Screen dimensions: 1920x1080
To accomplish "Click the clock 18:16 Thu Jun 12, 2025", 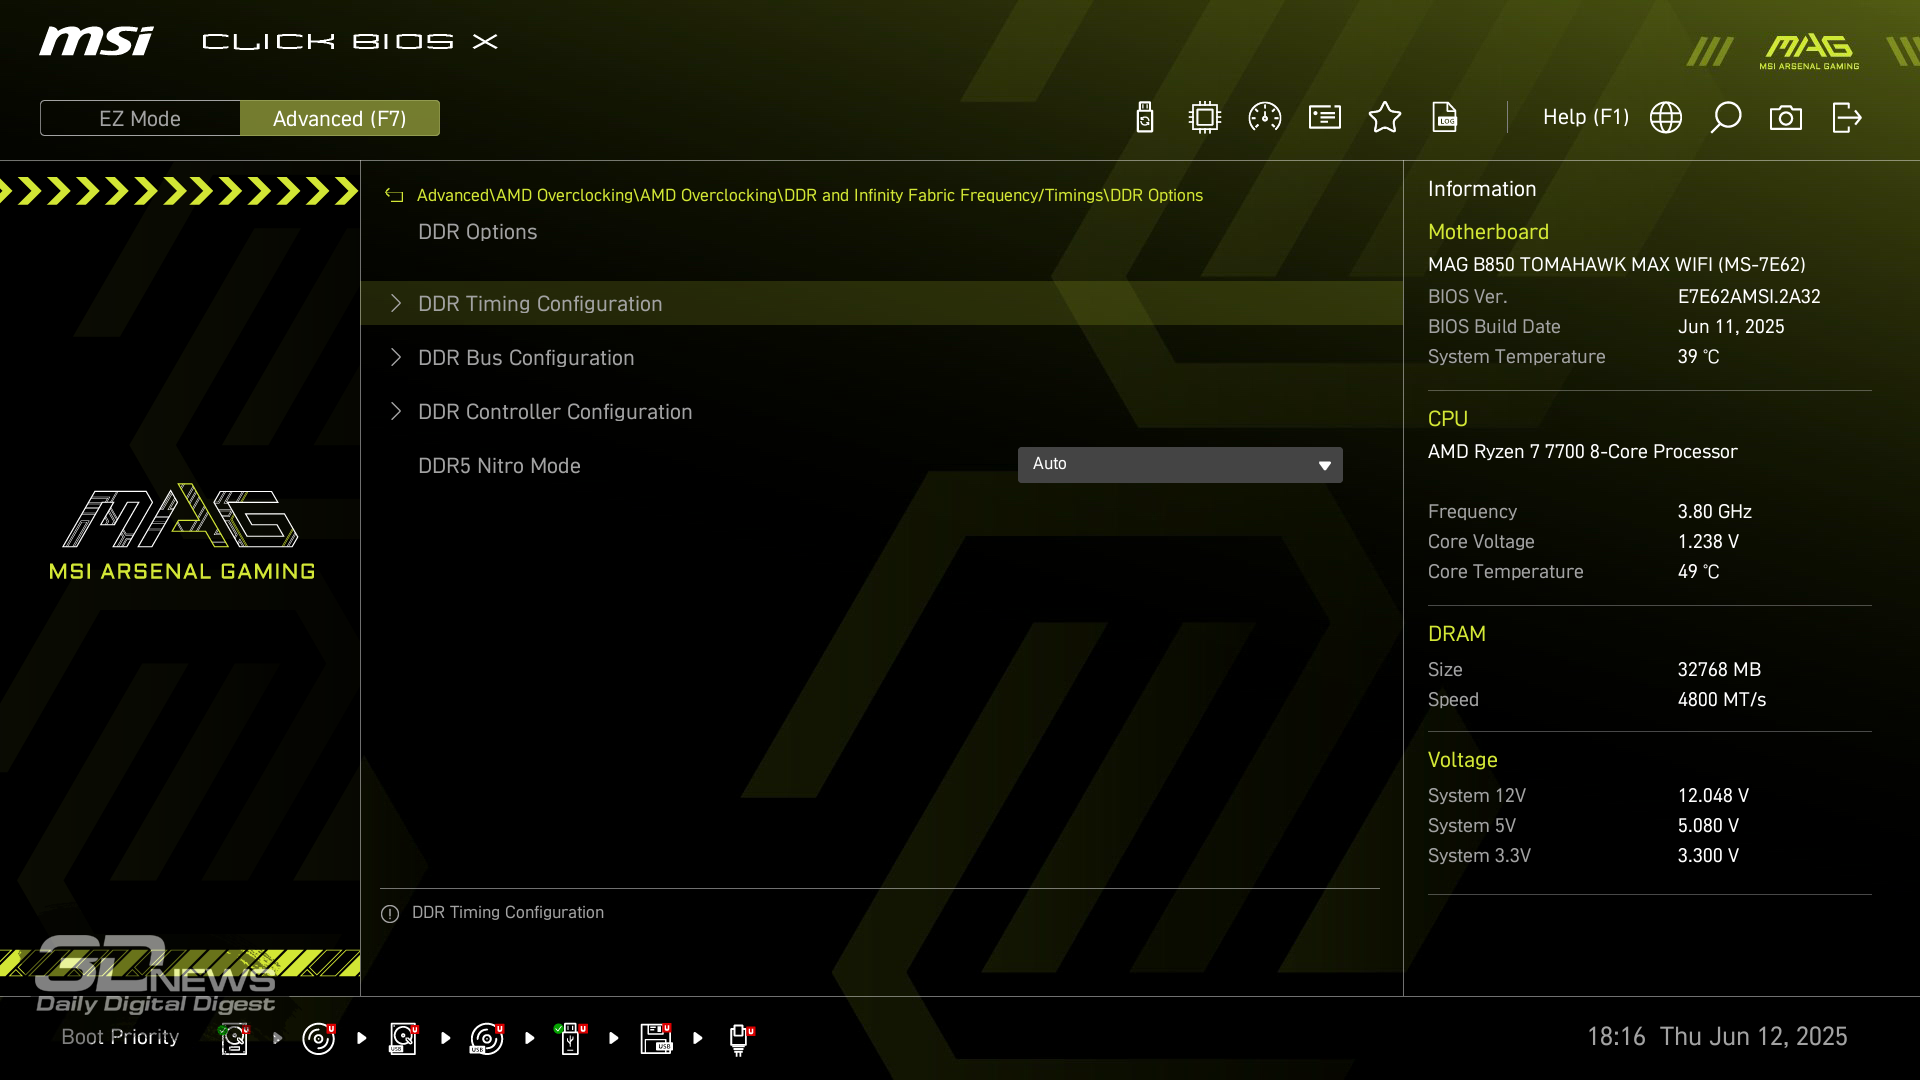I will [1717, 1037].
